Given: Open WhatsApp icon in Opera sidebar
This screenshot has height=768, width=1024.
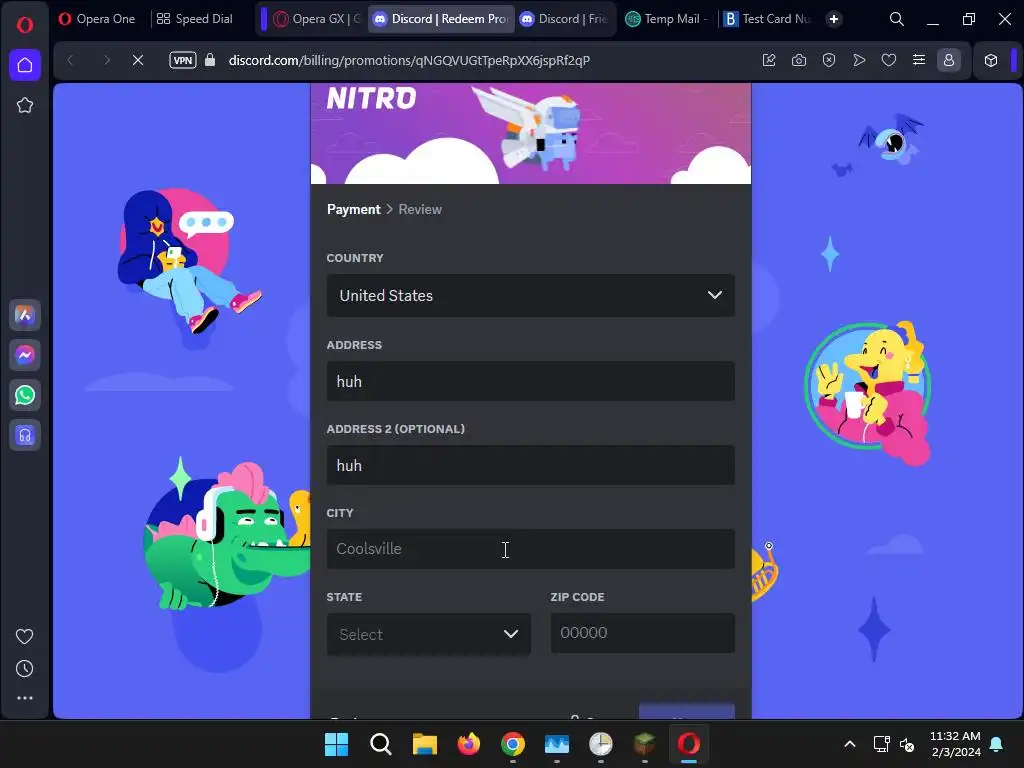Looking at the screenshot, I should [25, 395].
